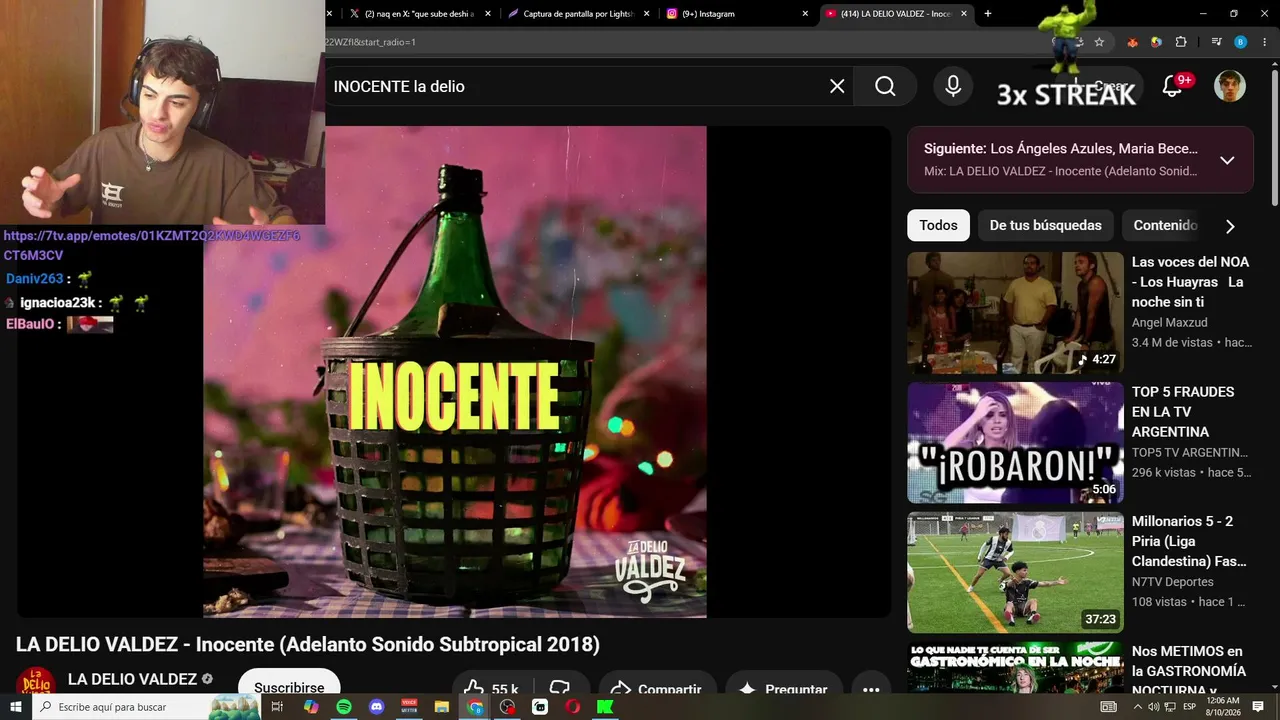1280x720 pixels.
Task: Click the orange fox extension icon
Action: (x=1132, y=42)
